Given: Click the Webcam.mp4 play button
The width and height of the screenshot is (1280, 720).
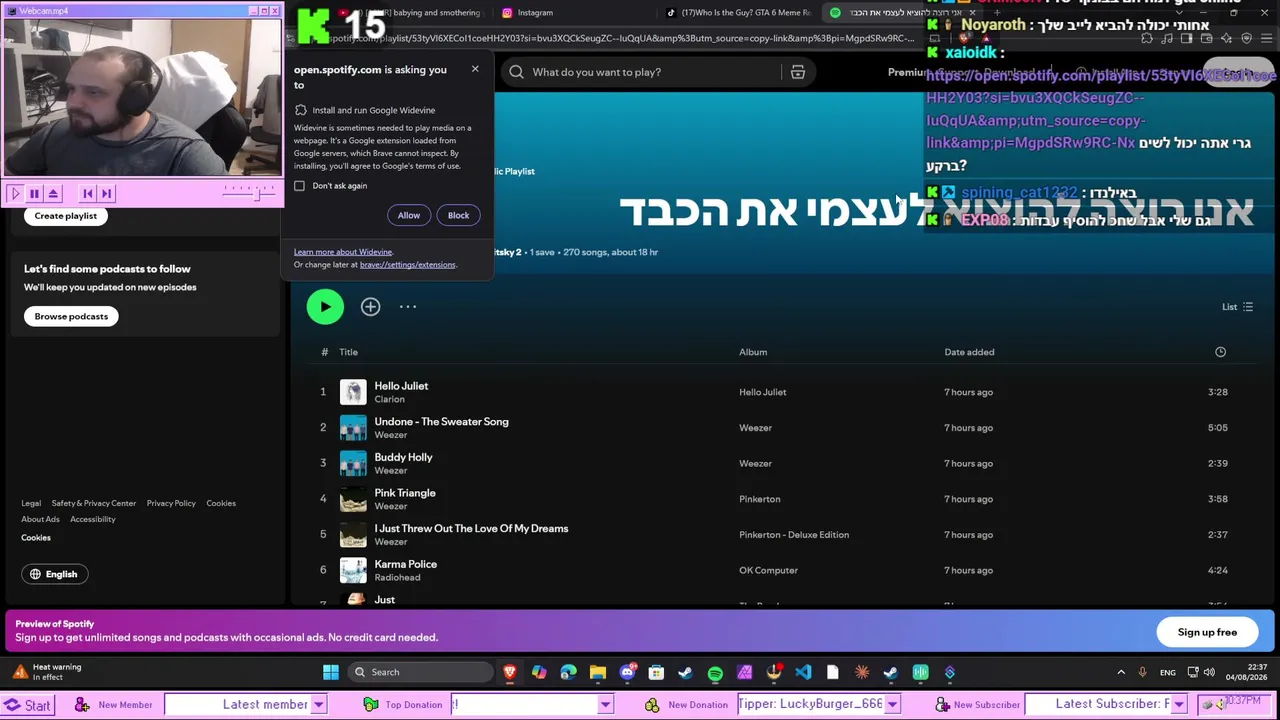Looking at the screenshot, I should (15, 194).
